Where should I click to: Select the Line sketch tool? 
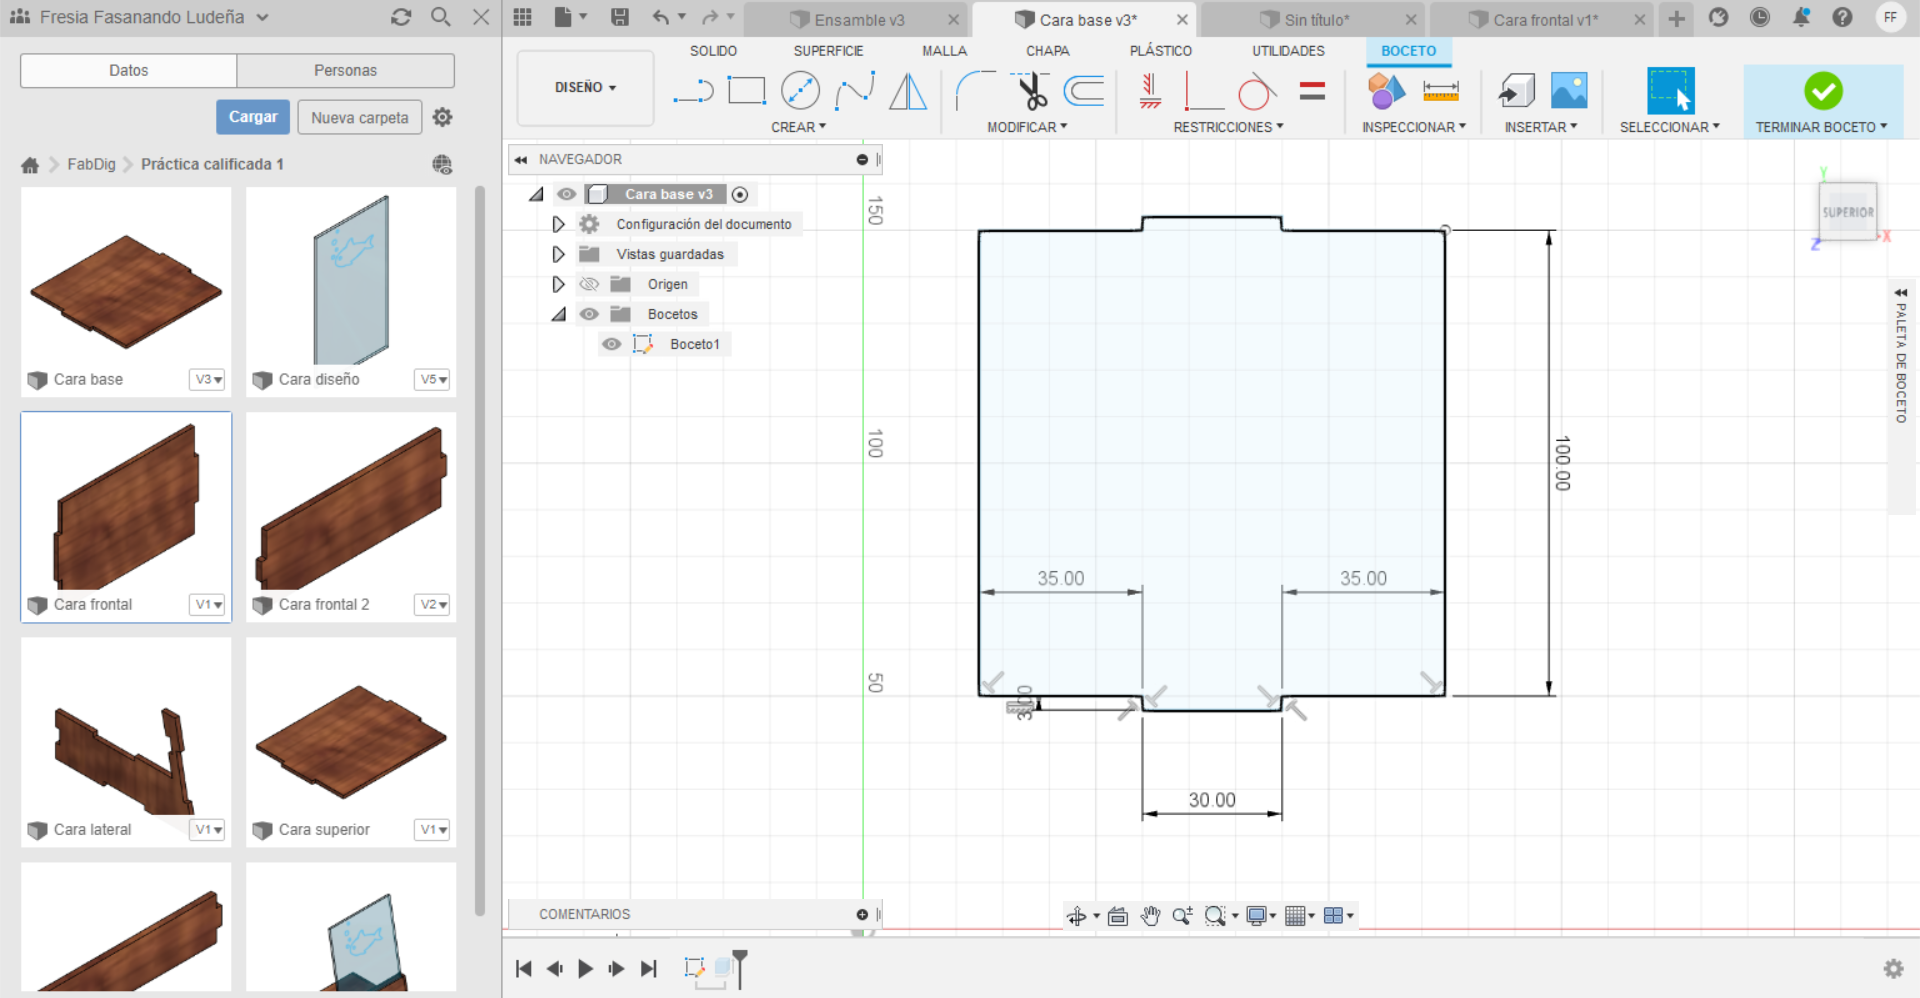[693, 92]
